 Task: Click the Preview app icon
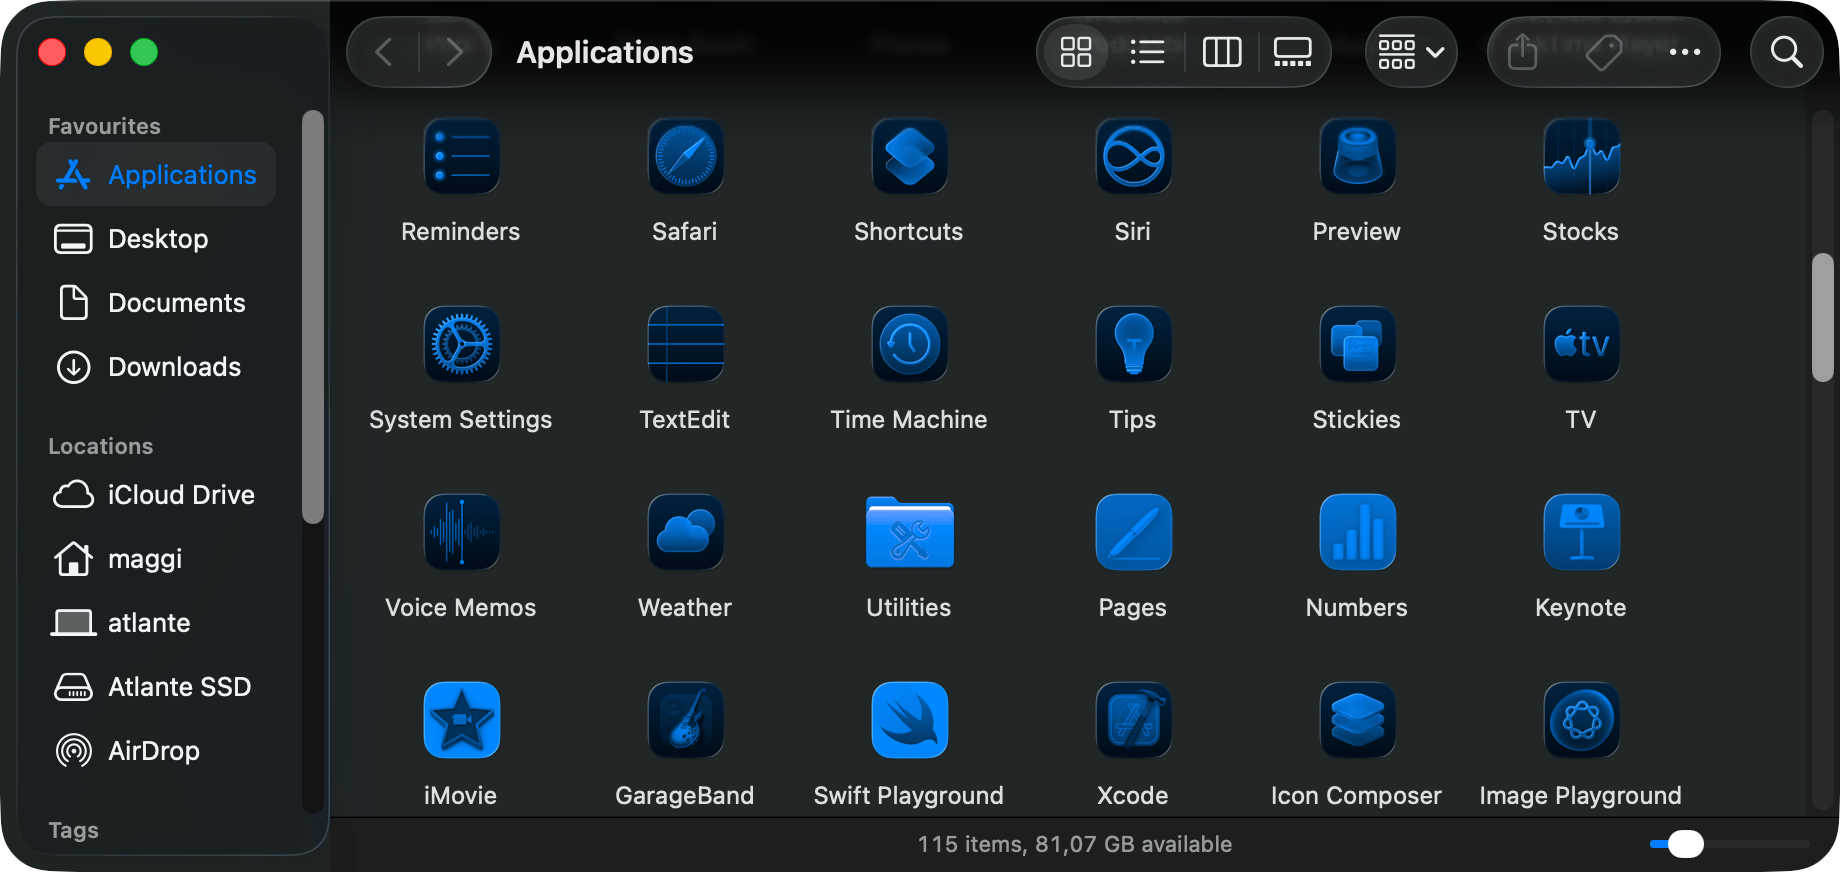1357,156
